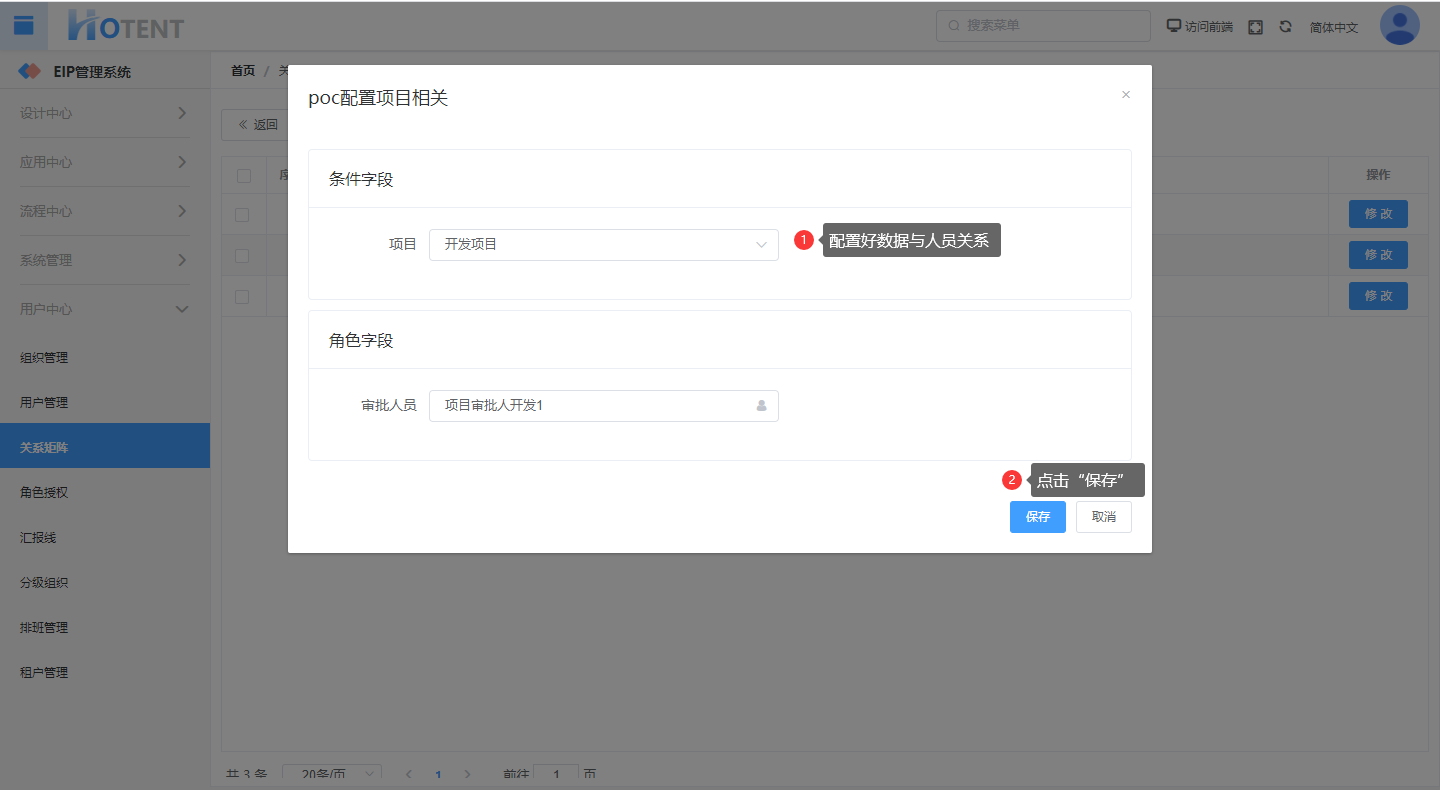Click the 返回 back button
This screenshot has height=790, width=1440.
click(x=257, y=125)
